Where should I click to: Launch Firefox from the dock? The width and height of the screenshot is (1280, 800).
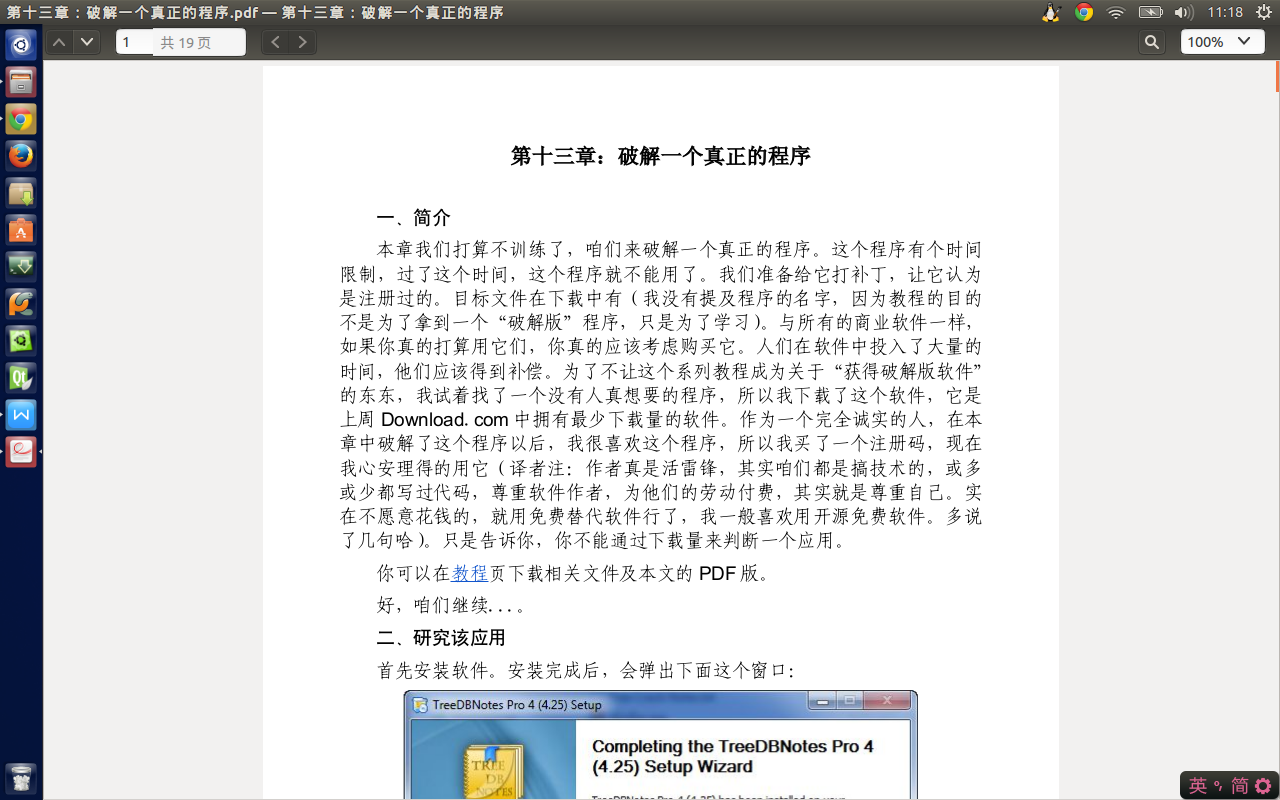point(21,156)
